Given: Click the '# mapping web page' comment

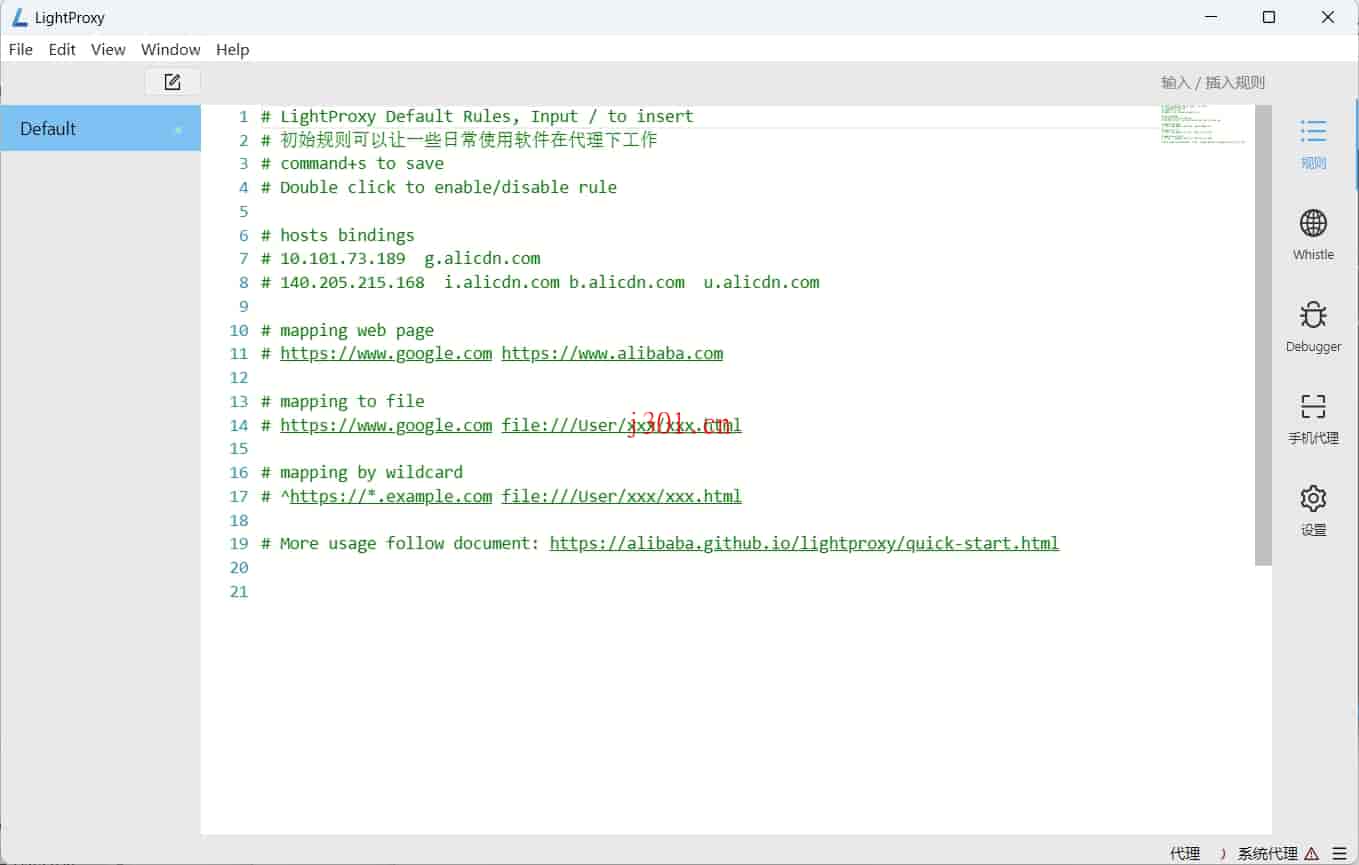Looking at the screenshot, I should click(347, 330).
